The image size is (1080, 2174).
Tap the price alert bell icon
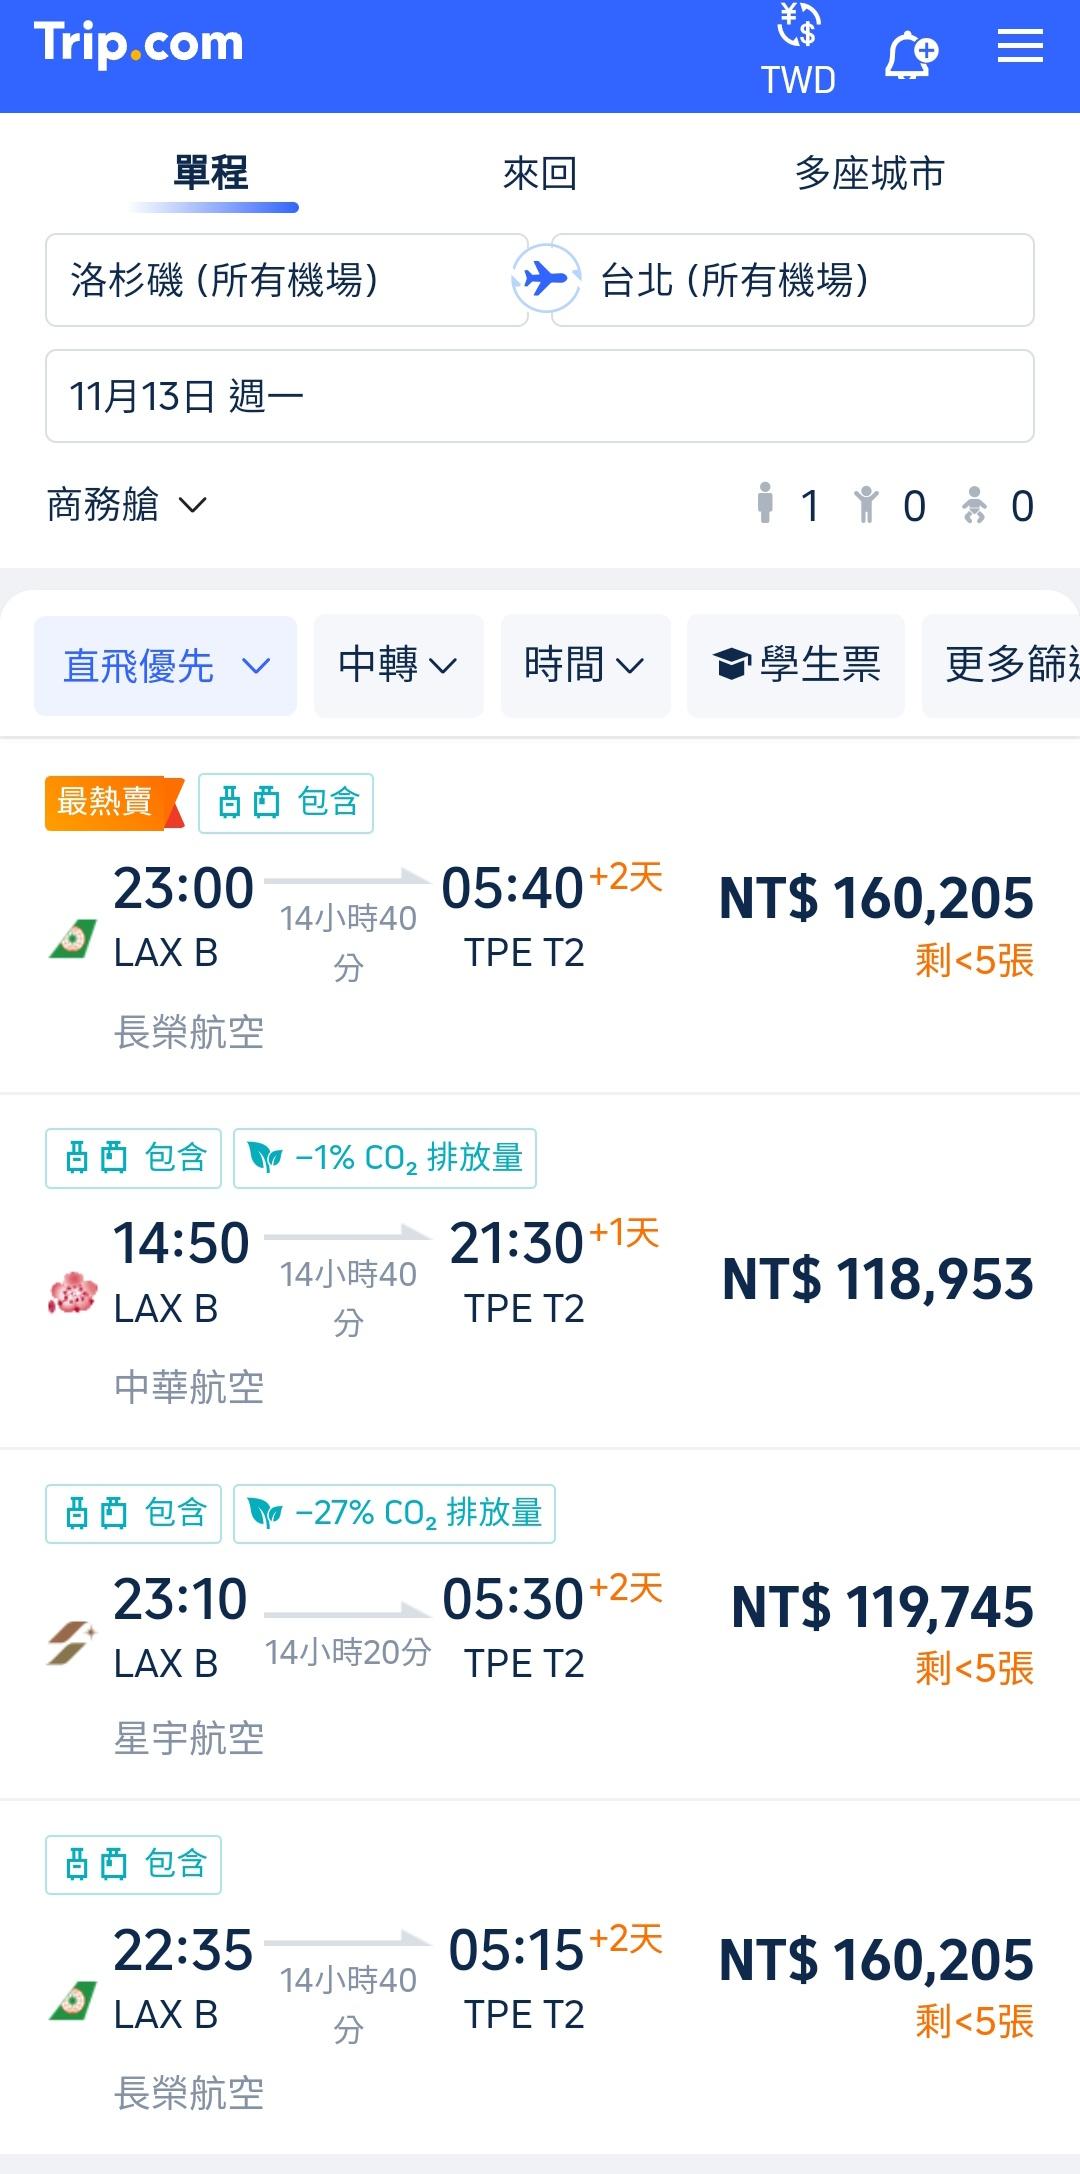point(910,54)
